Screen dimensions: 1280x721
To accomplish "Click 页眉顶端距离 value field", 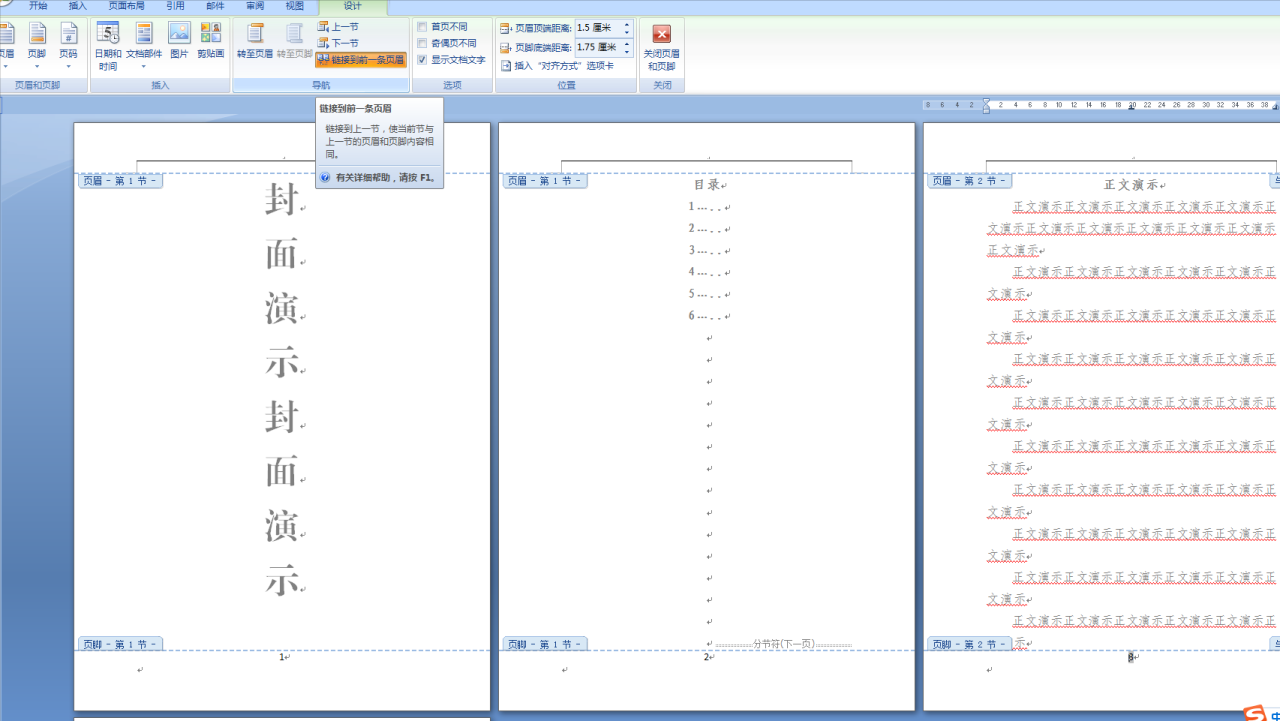I will (x=597, y=28).
